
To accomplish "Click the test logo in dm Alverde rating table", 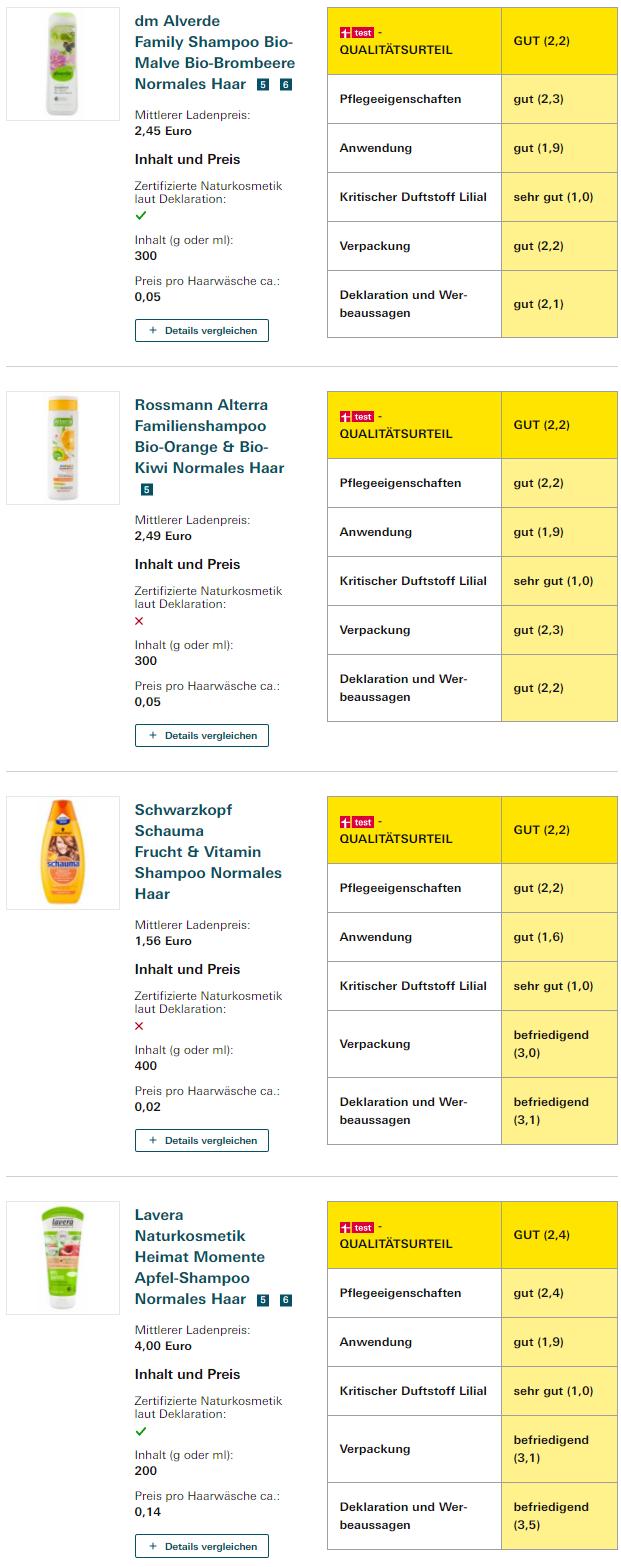I will 357,33.
